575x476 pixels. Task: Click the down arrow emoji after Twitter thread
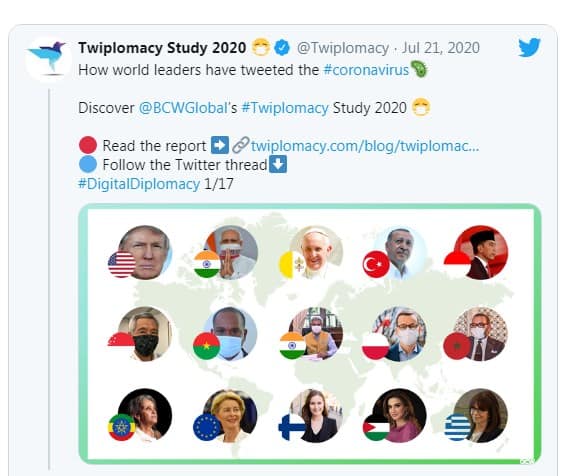(x=278, y=164)
